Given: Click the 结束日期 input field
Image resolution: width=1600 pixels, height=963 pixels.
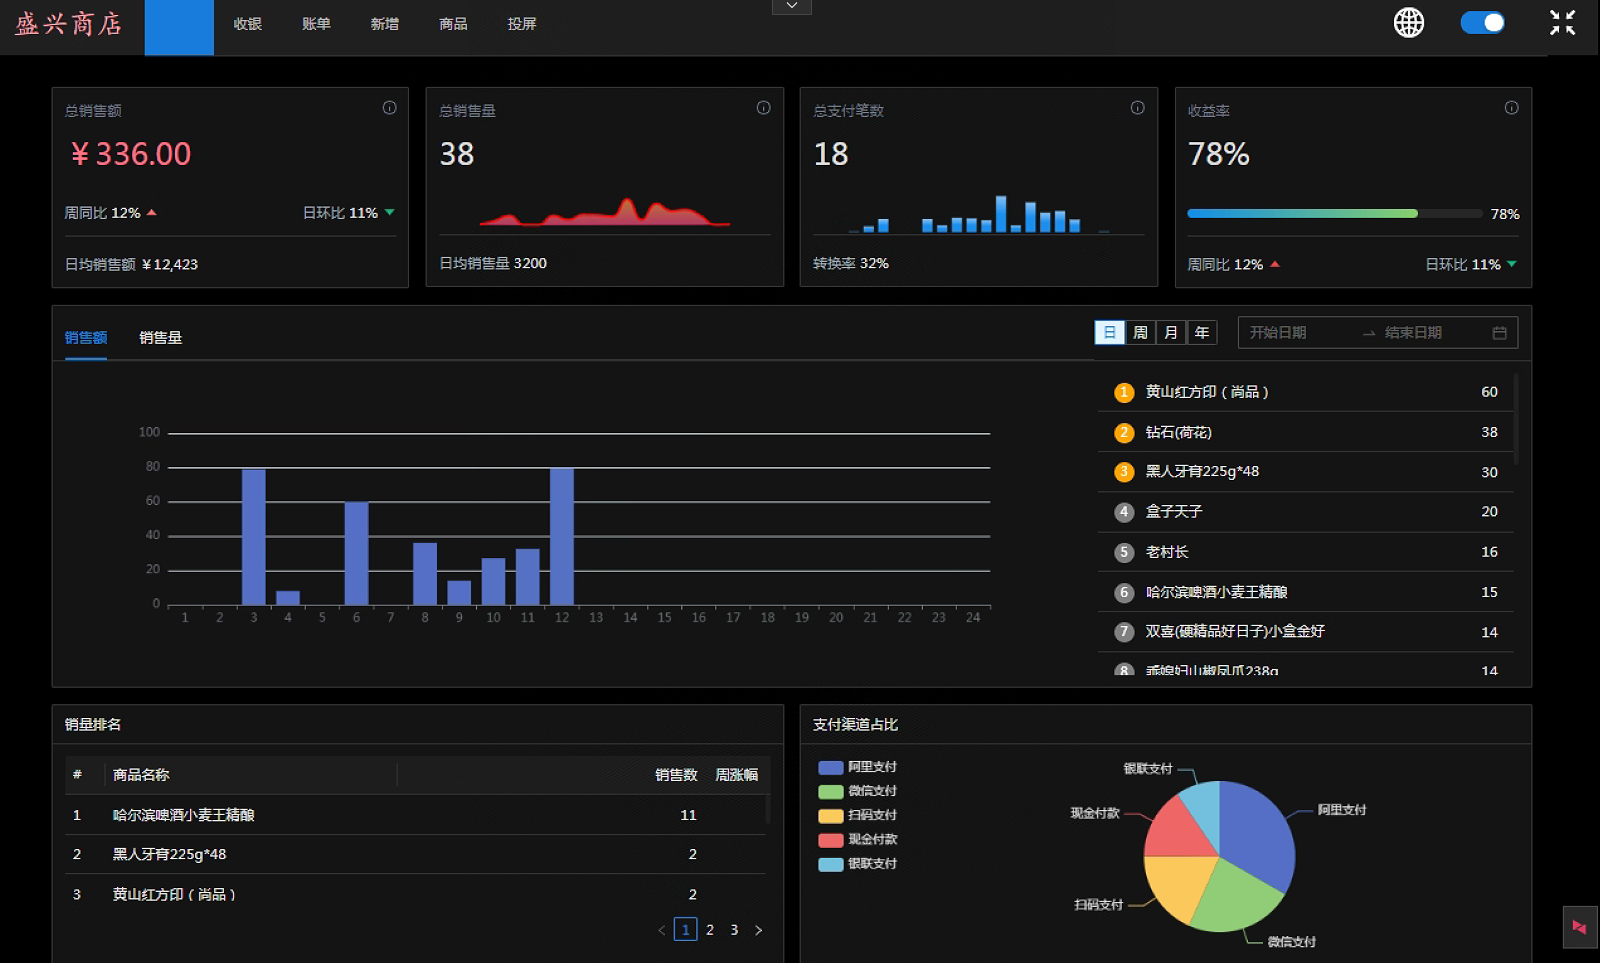Looking at the screenshot, I should tap(1433, 333).
